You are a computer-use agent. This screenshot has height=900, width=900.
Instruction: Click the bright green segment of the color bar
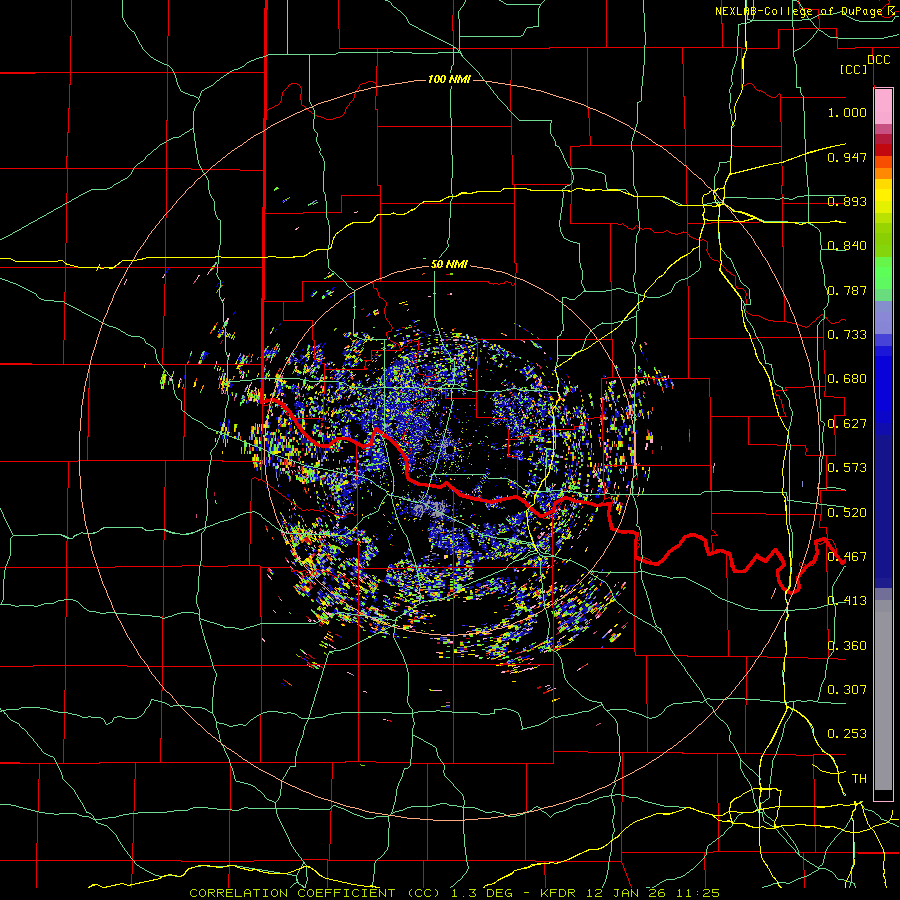[883, 272]
